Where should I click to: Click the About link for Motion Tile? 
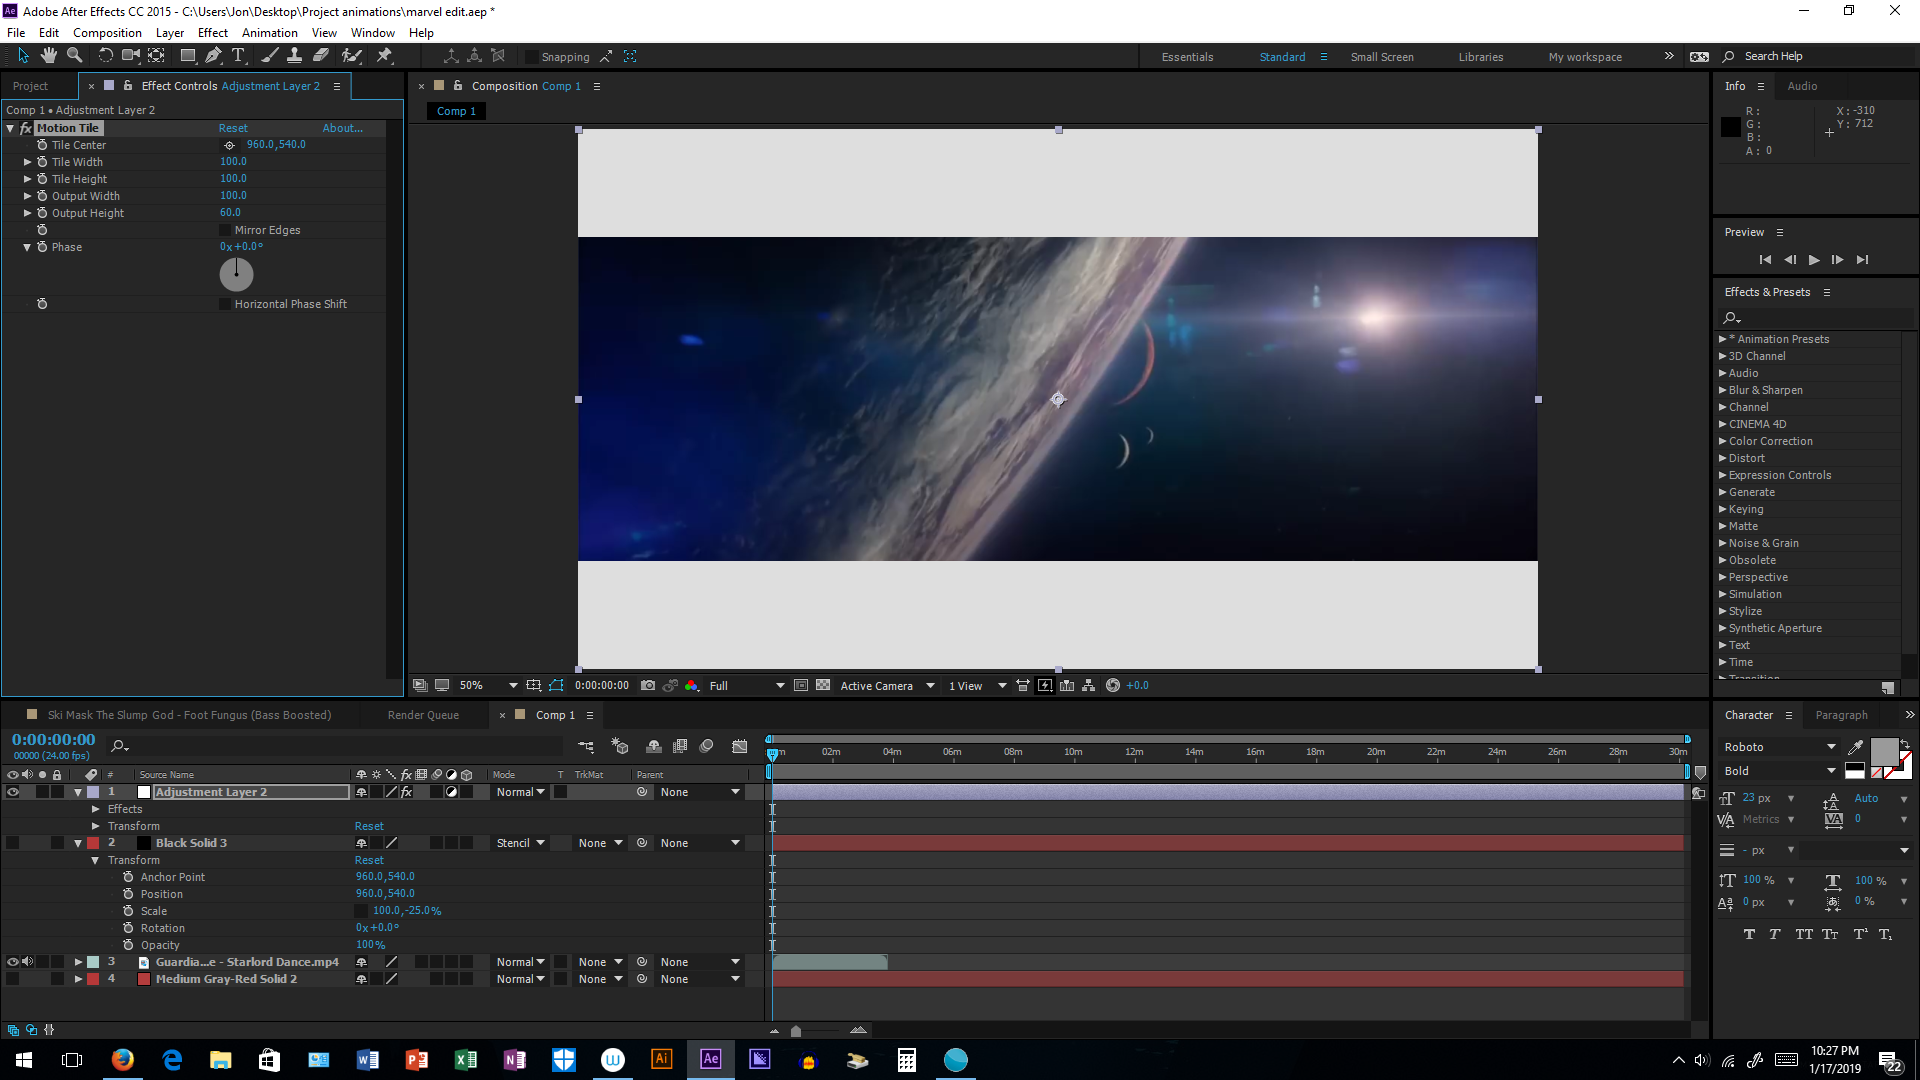[342, 128]
